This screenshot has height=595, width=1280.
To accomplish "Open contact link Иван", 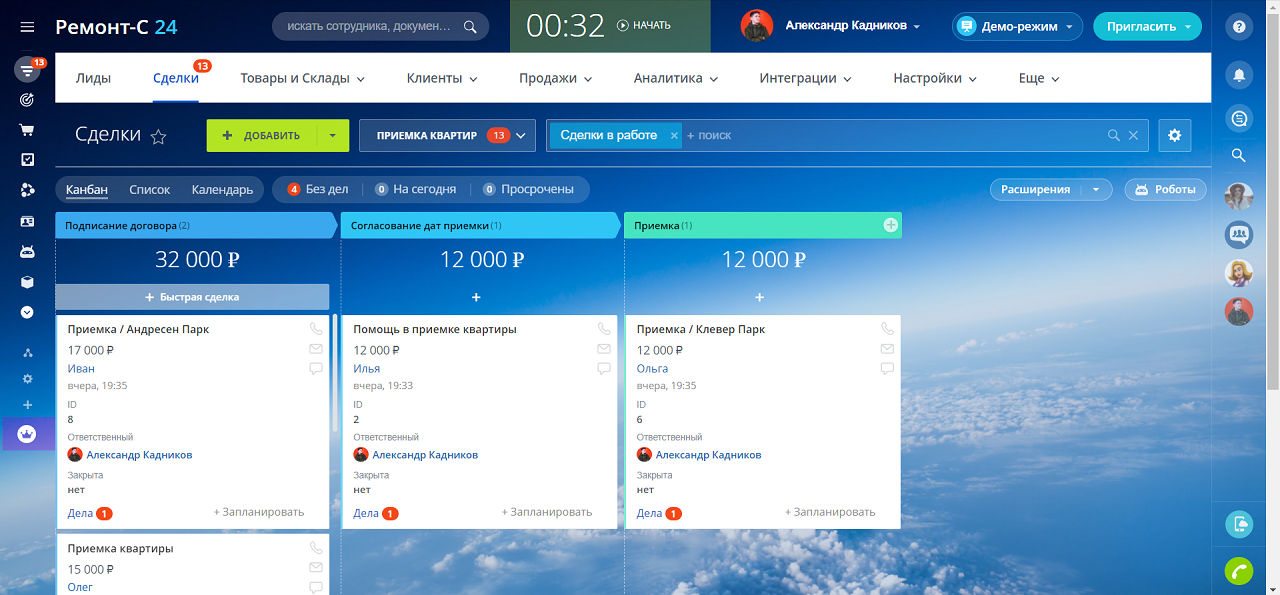I will [x=81, y=368].
